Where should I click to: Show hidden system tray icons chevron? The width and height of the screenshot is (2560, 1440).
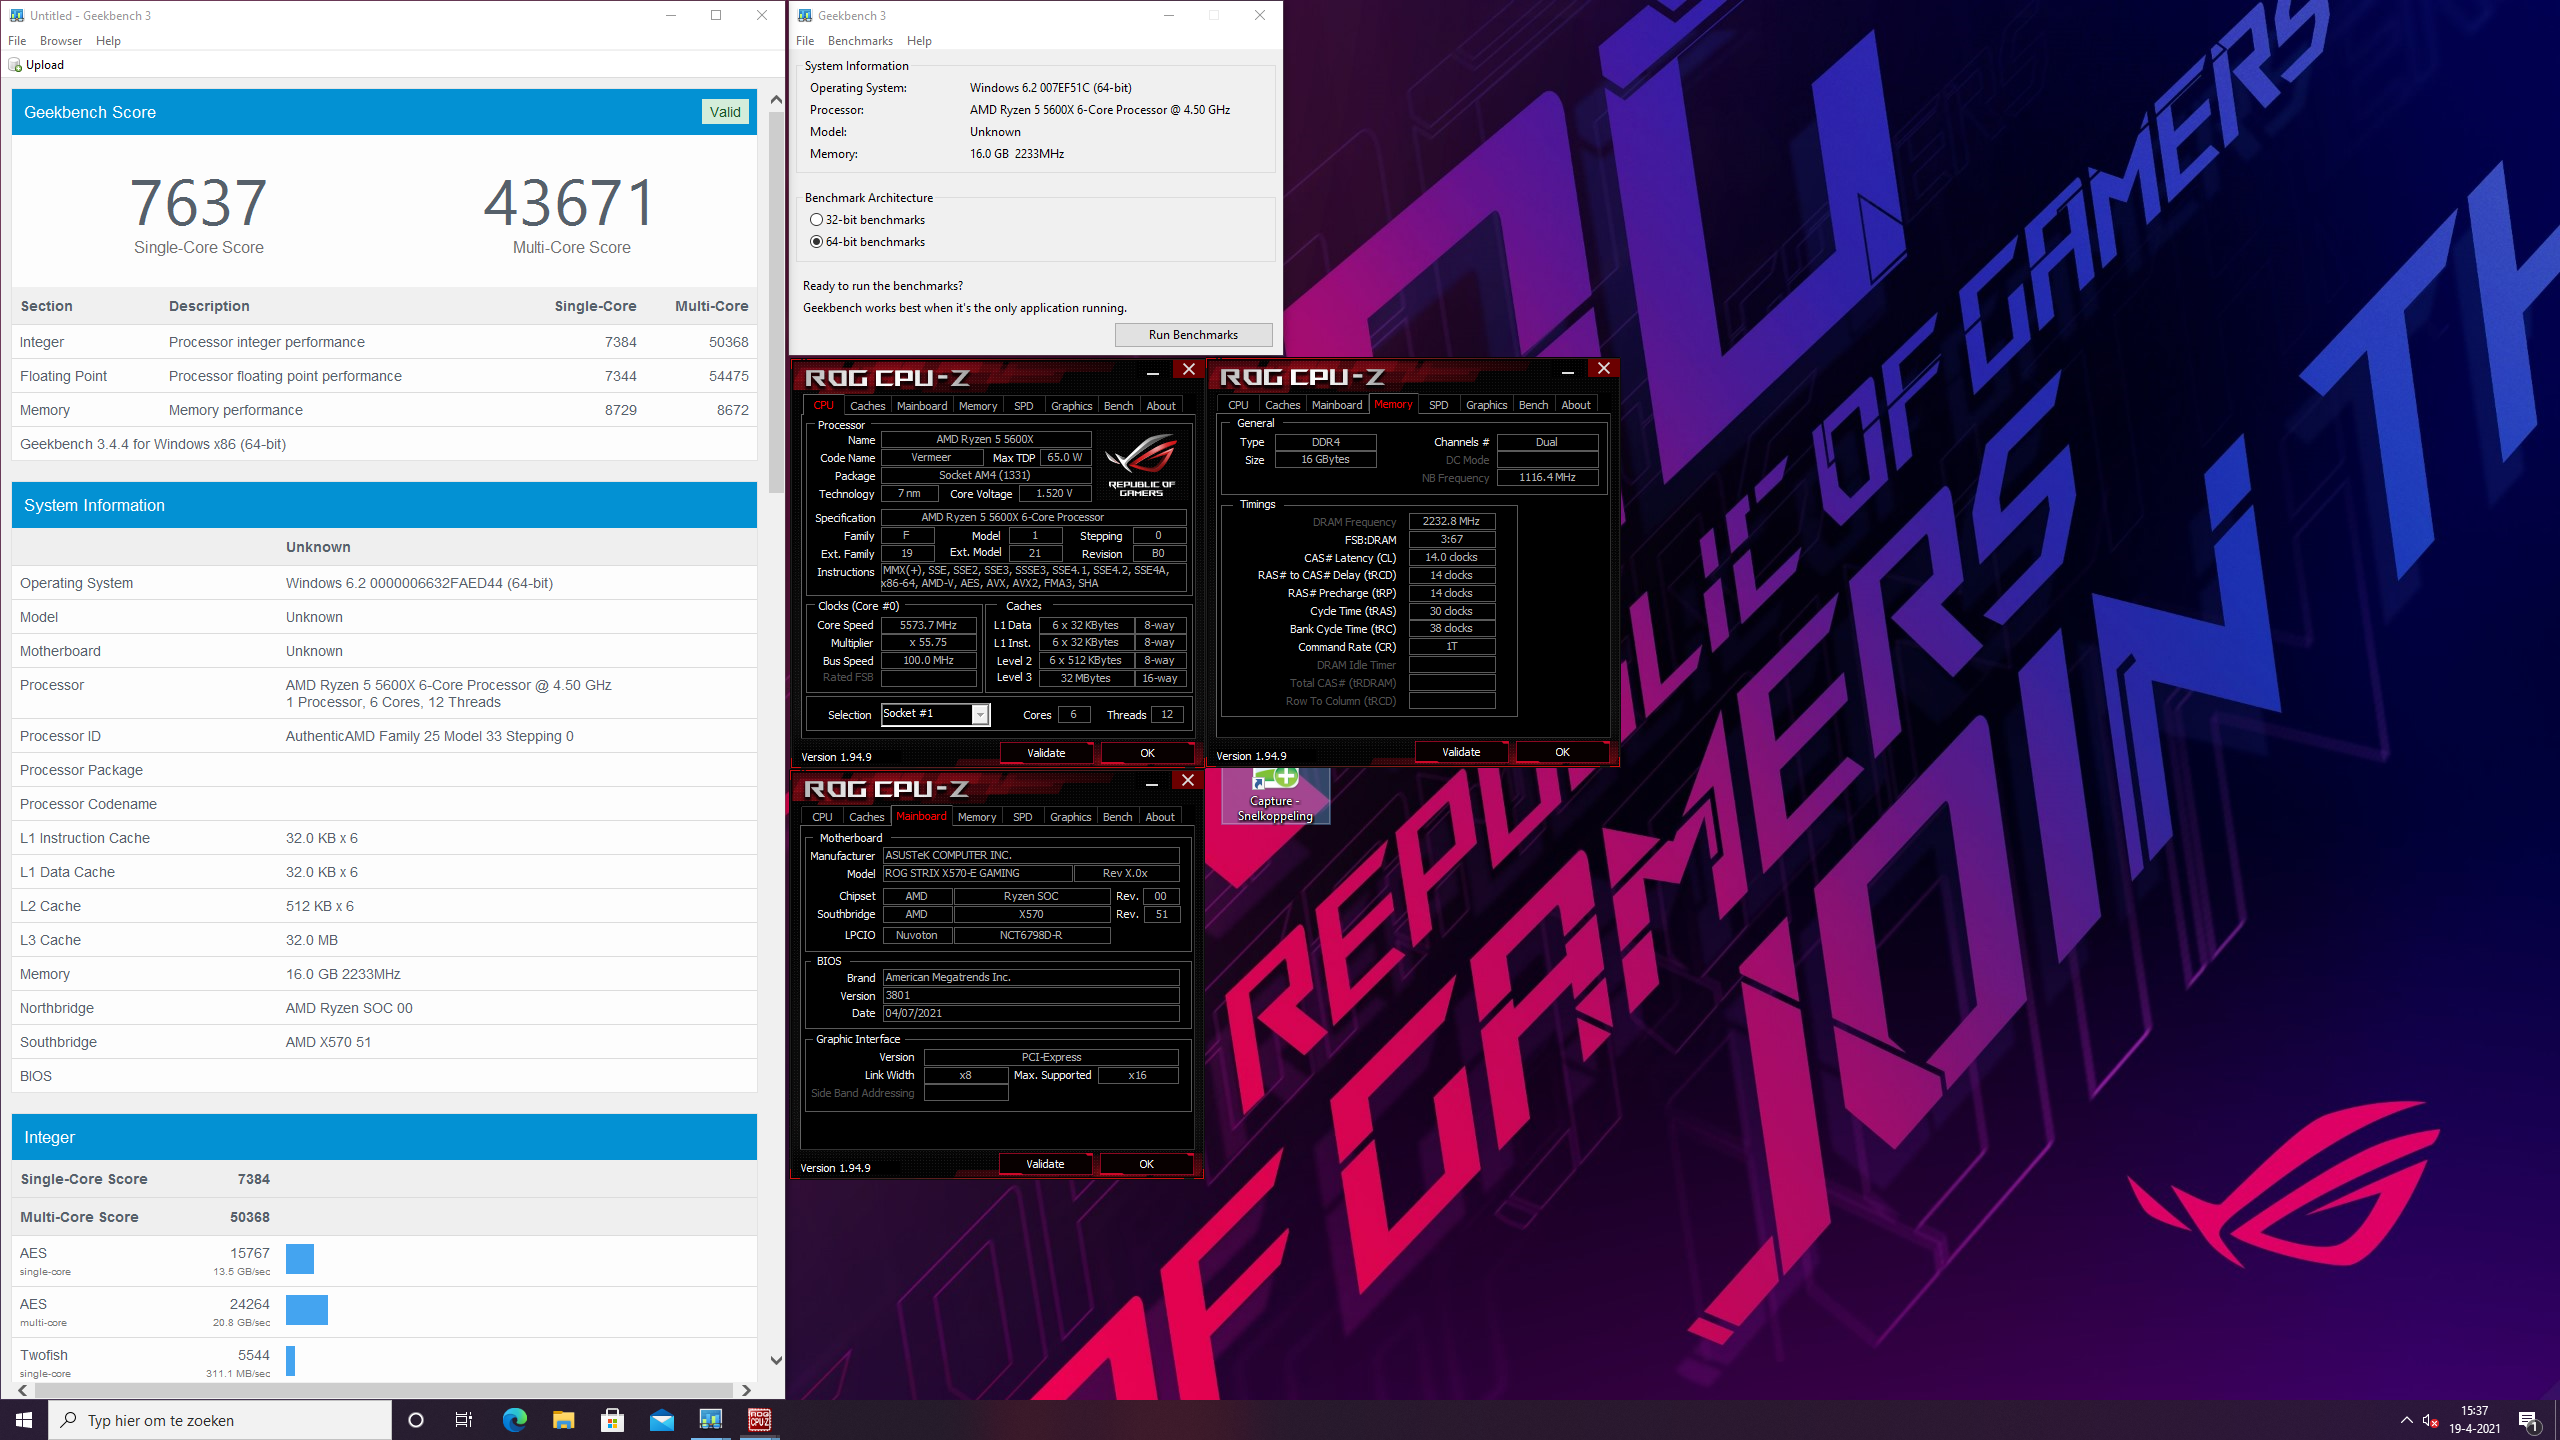point(2406,1420)
